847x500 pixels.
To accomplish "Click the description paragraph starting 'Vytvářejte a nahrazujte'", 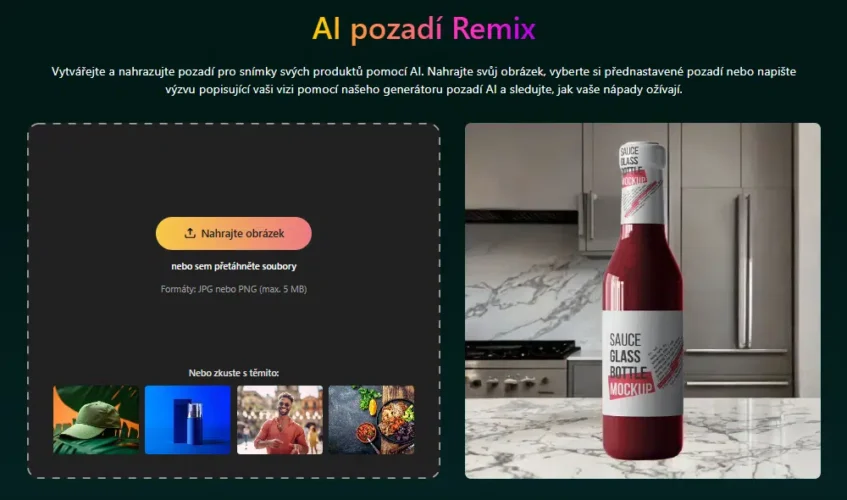I will pos(424,80).
